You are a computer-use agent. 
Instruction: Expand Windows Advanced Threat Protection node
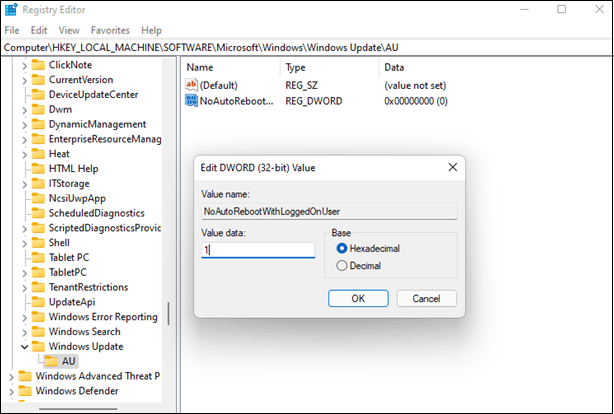tap(11, 376)
